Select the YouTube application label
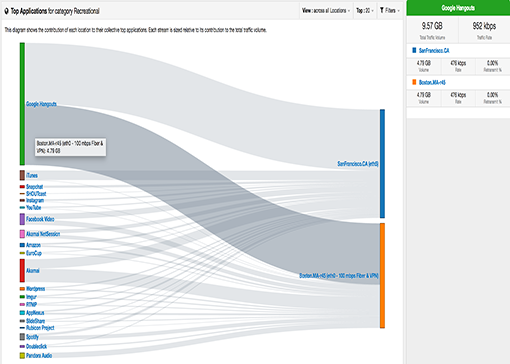 34,208
